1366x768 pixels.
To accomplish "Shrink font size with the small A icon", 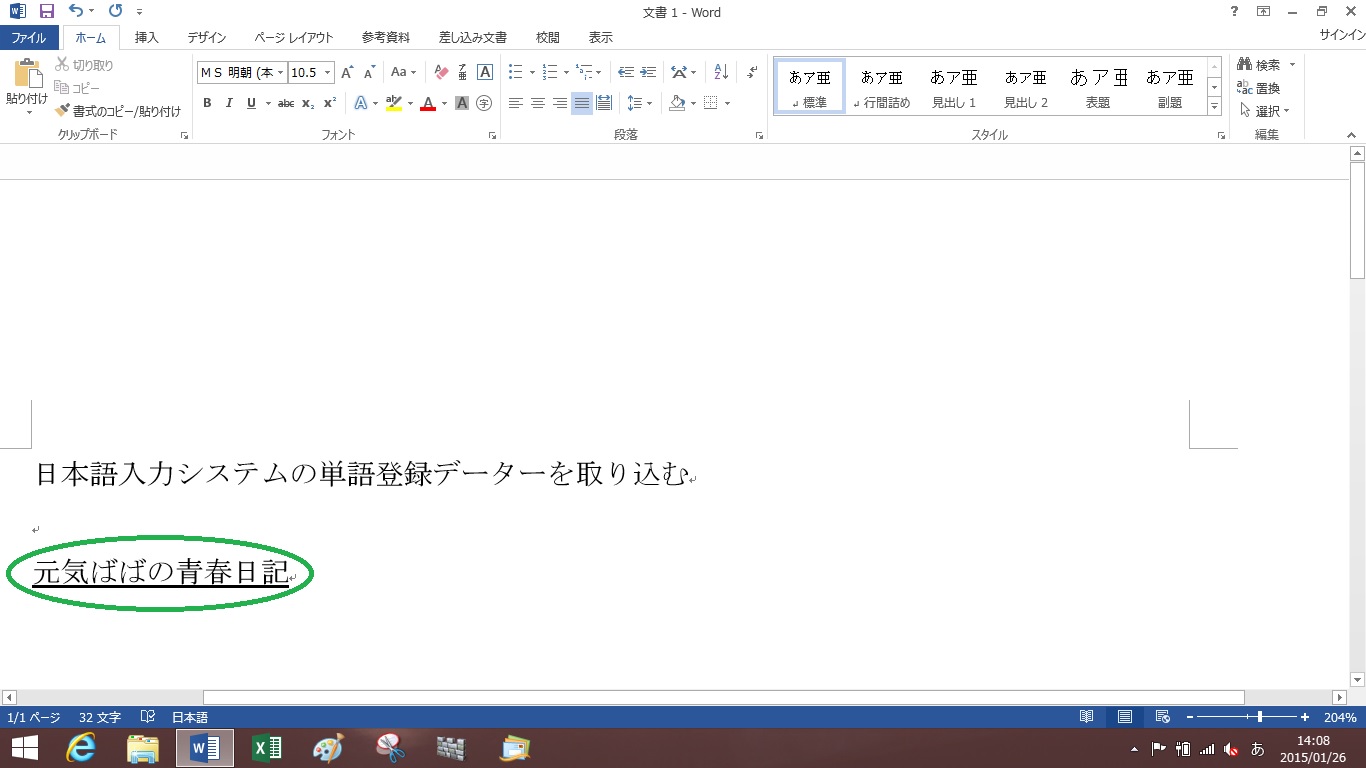I will (x=369, y=73).
